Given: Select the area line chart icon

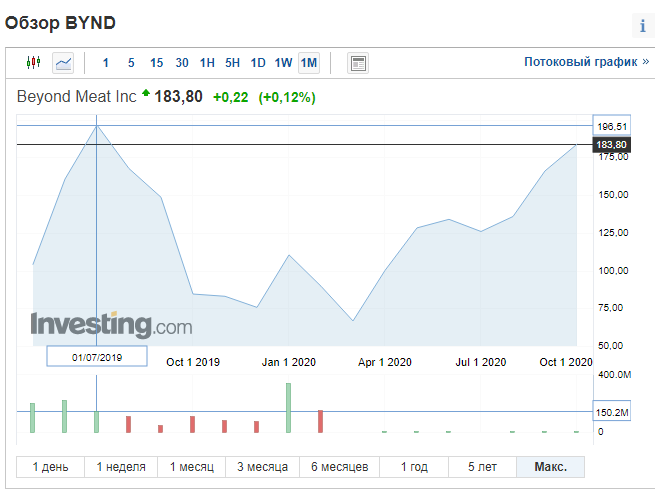Looking at the screenshot, I should coord(63,63).
